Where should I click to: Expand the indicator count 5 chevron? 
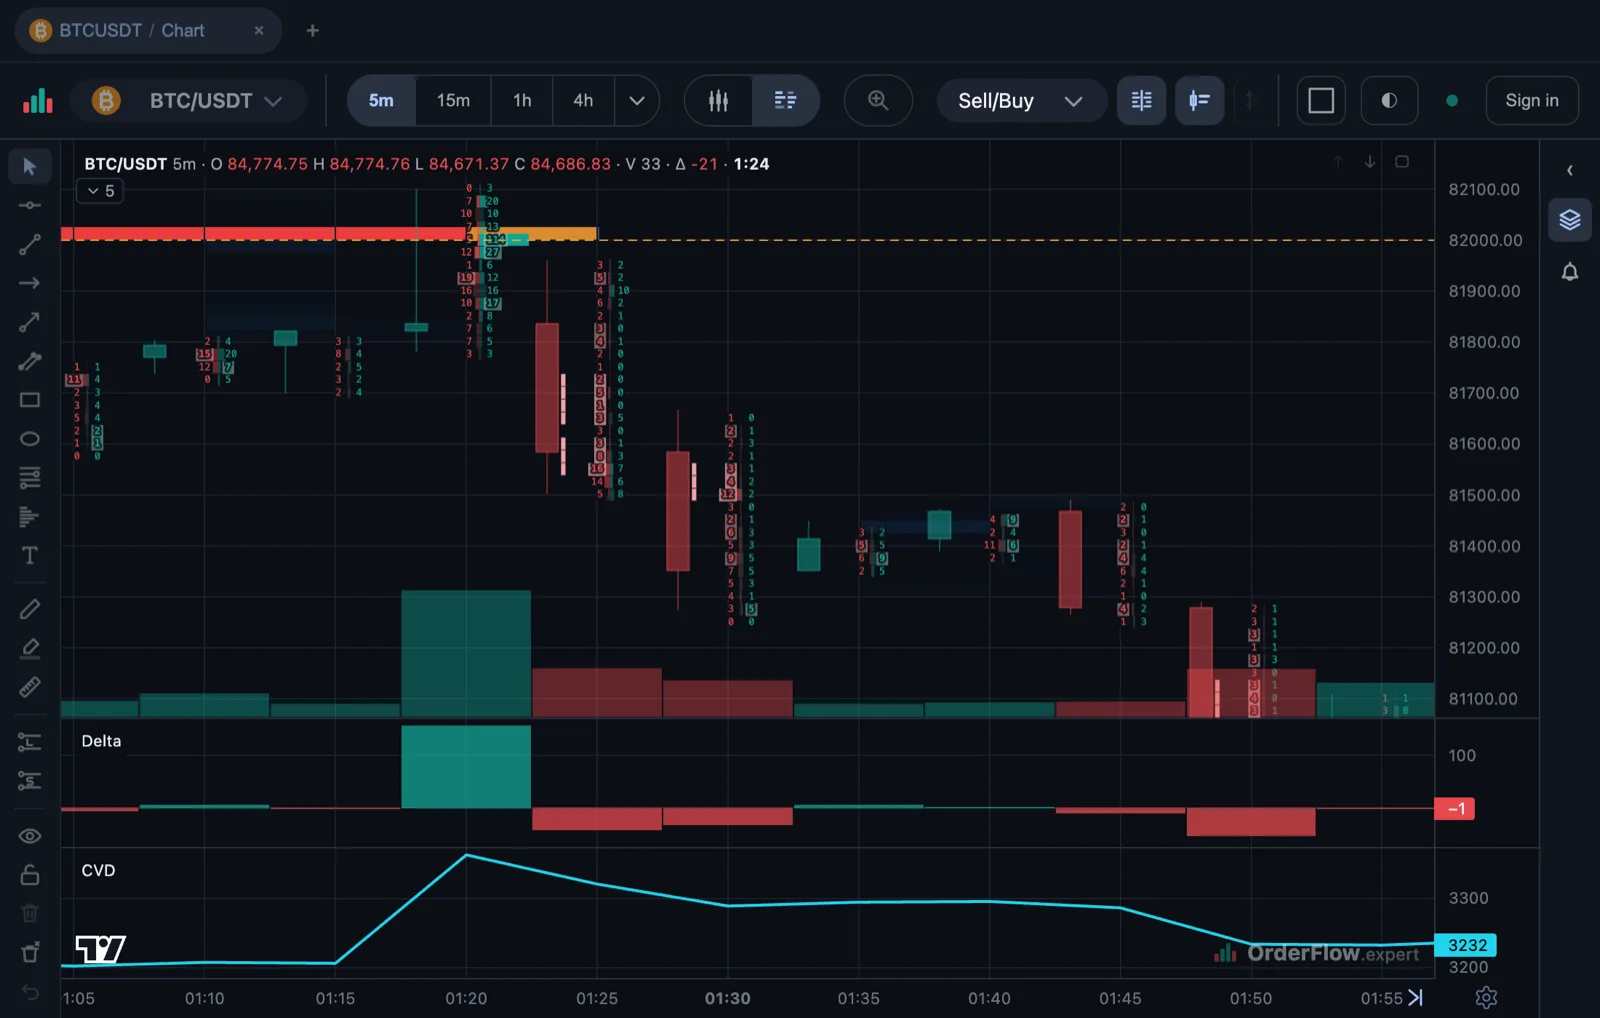pos(100,191)
